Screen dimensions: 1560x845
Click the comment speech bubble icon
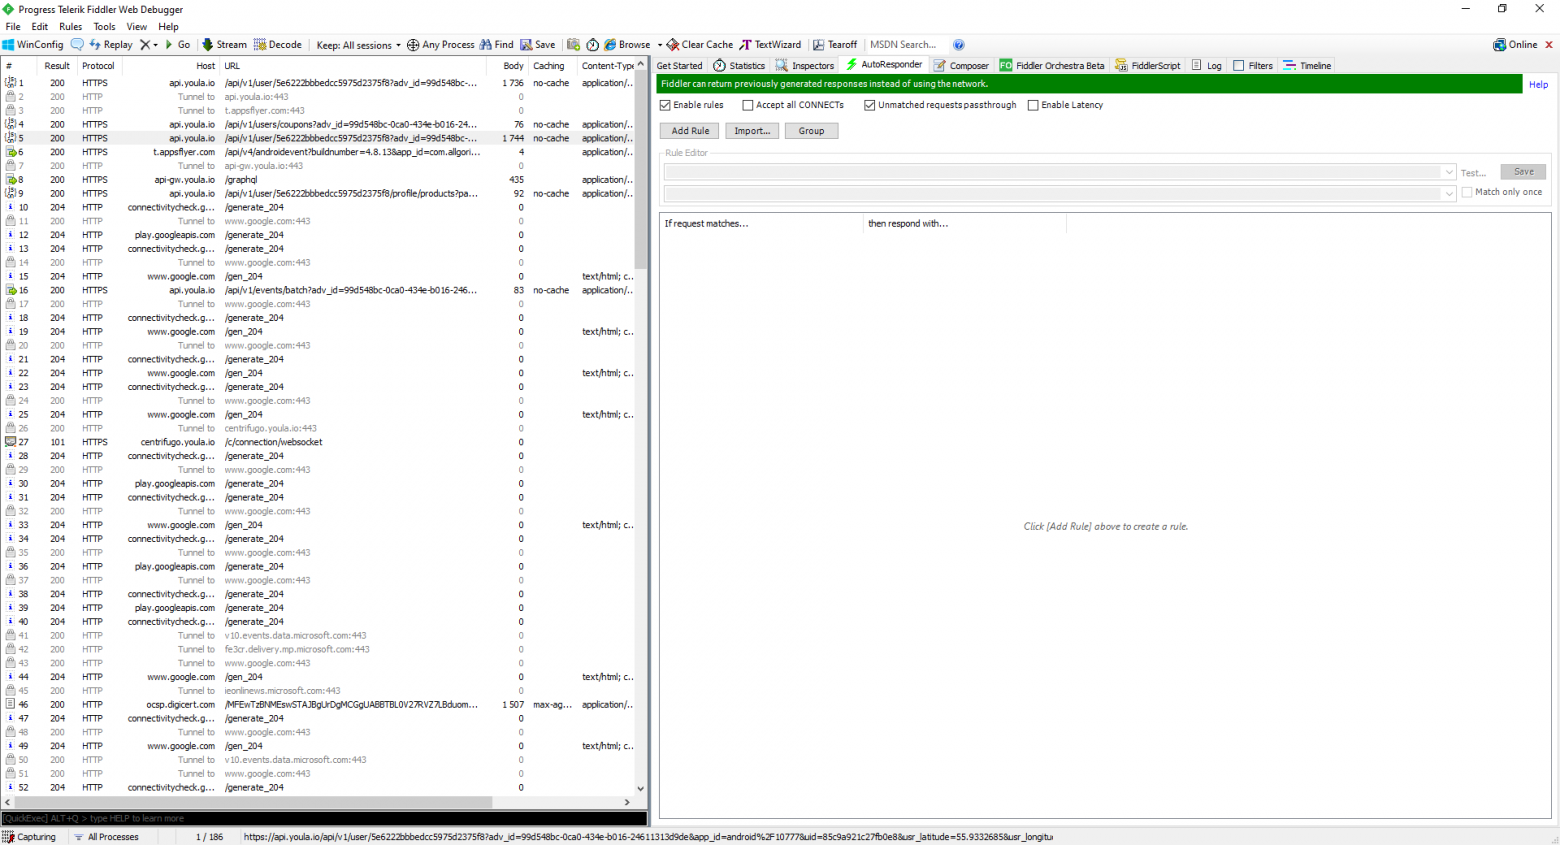pyautogui.click(x=77, y=45)
